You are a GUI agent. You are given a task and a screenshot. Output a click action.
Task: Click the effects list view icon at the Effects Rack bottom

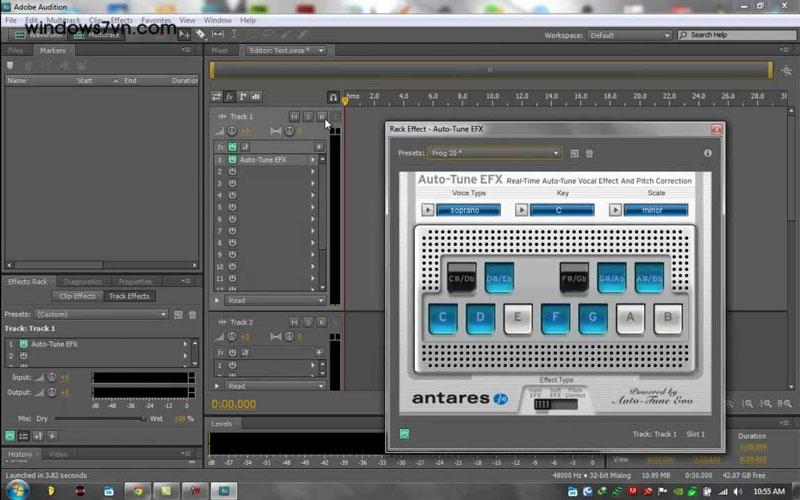[x=23, y=436]
